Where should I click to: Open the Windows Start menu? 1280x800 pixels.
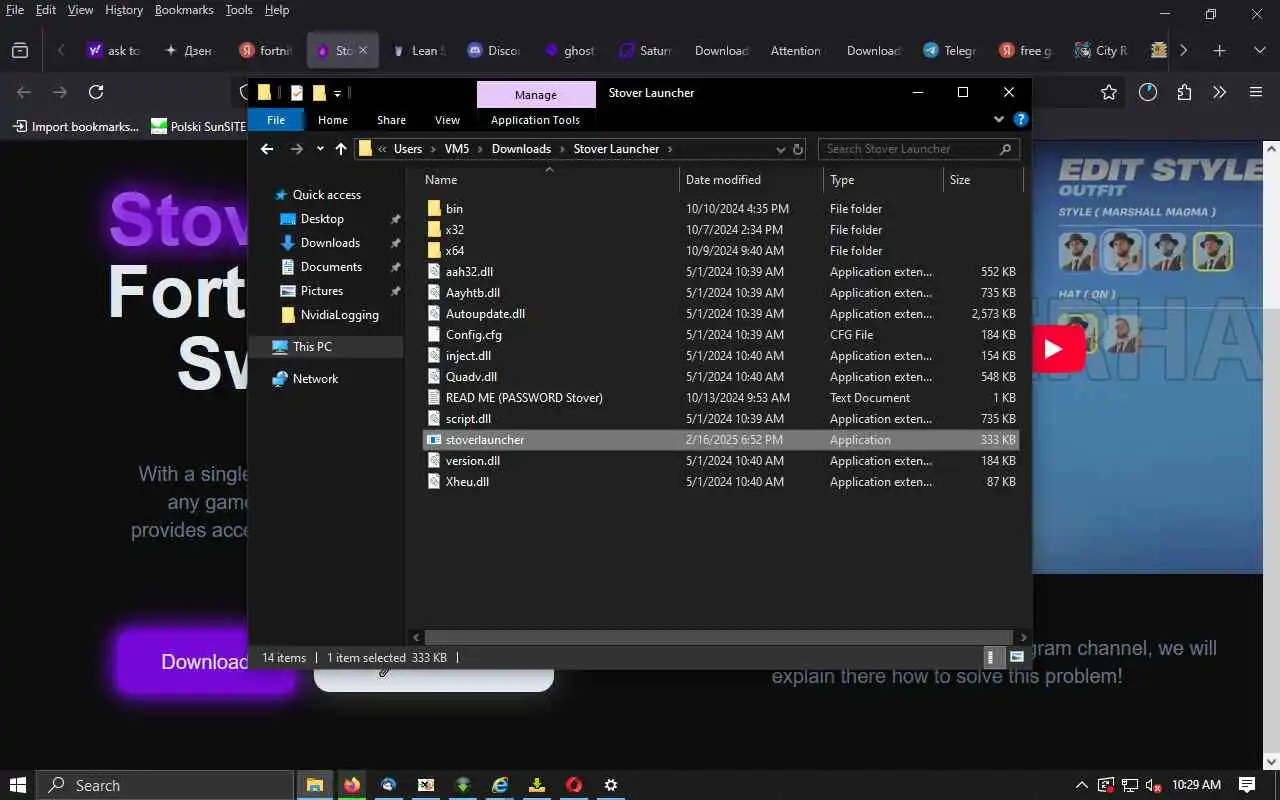(x=18, y=785)
